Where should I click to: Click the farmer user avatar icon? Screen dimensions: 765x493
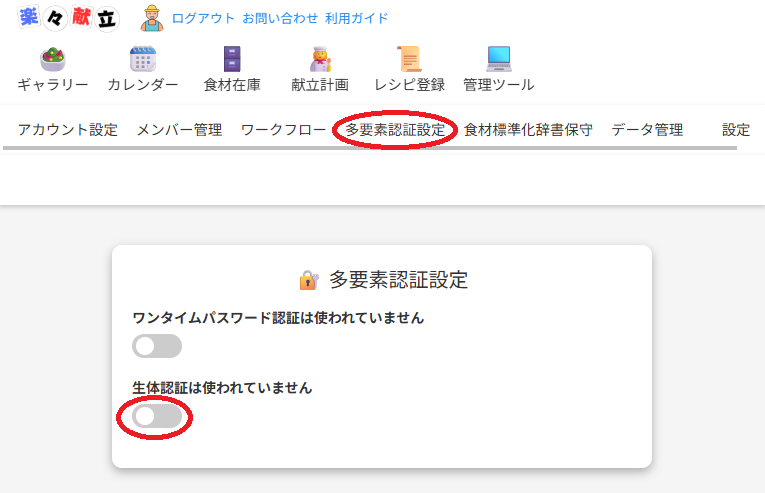pyautogui.click(x=152, y=18)
